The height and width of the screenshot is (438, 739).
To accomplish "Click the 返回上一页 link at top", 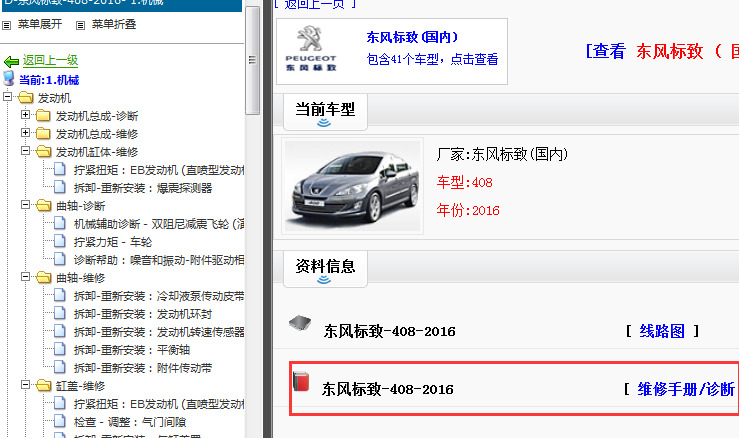I will pyautogui.click(x=315, y=4).
